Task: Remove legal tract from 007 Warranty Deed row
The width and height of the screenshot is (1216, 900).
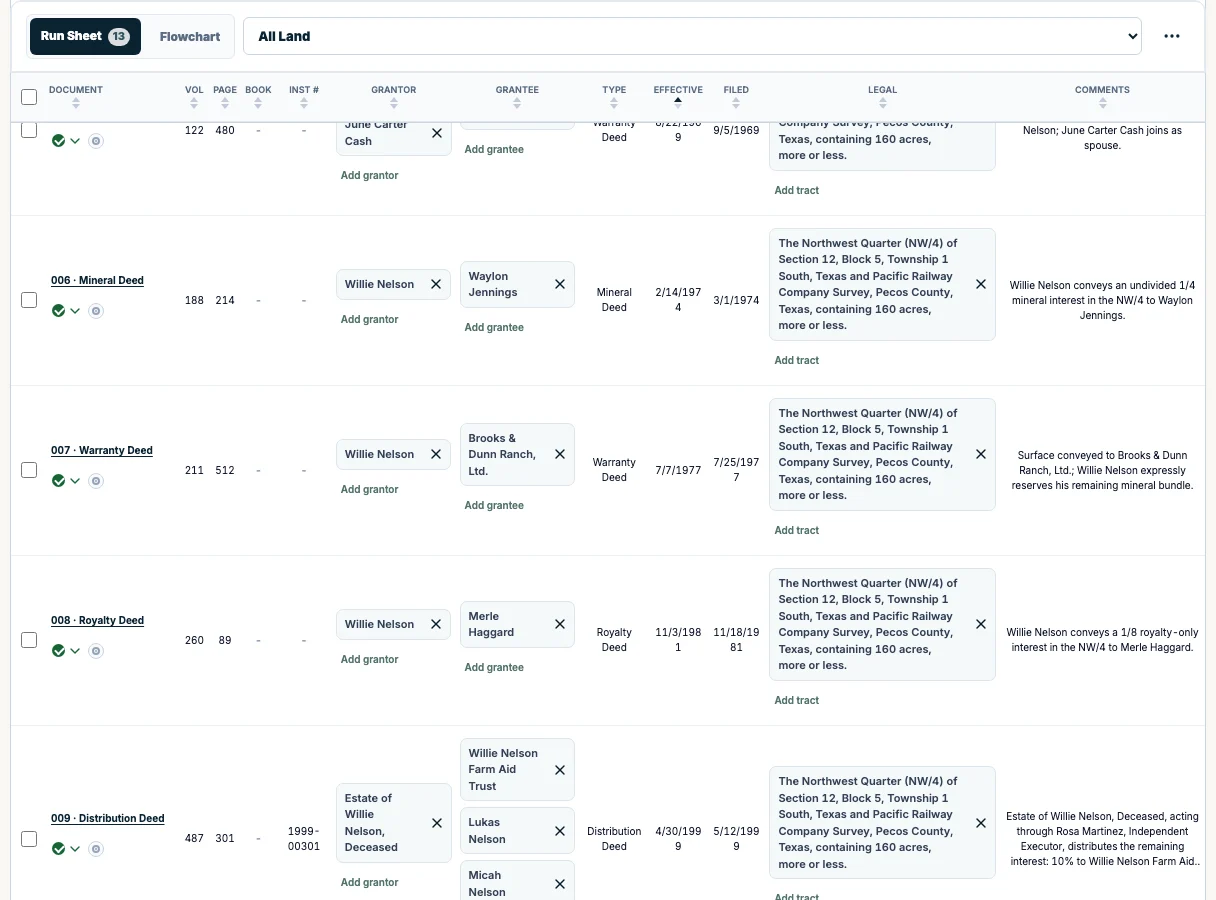Action: click(981, 454)
